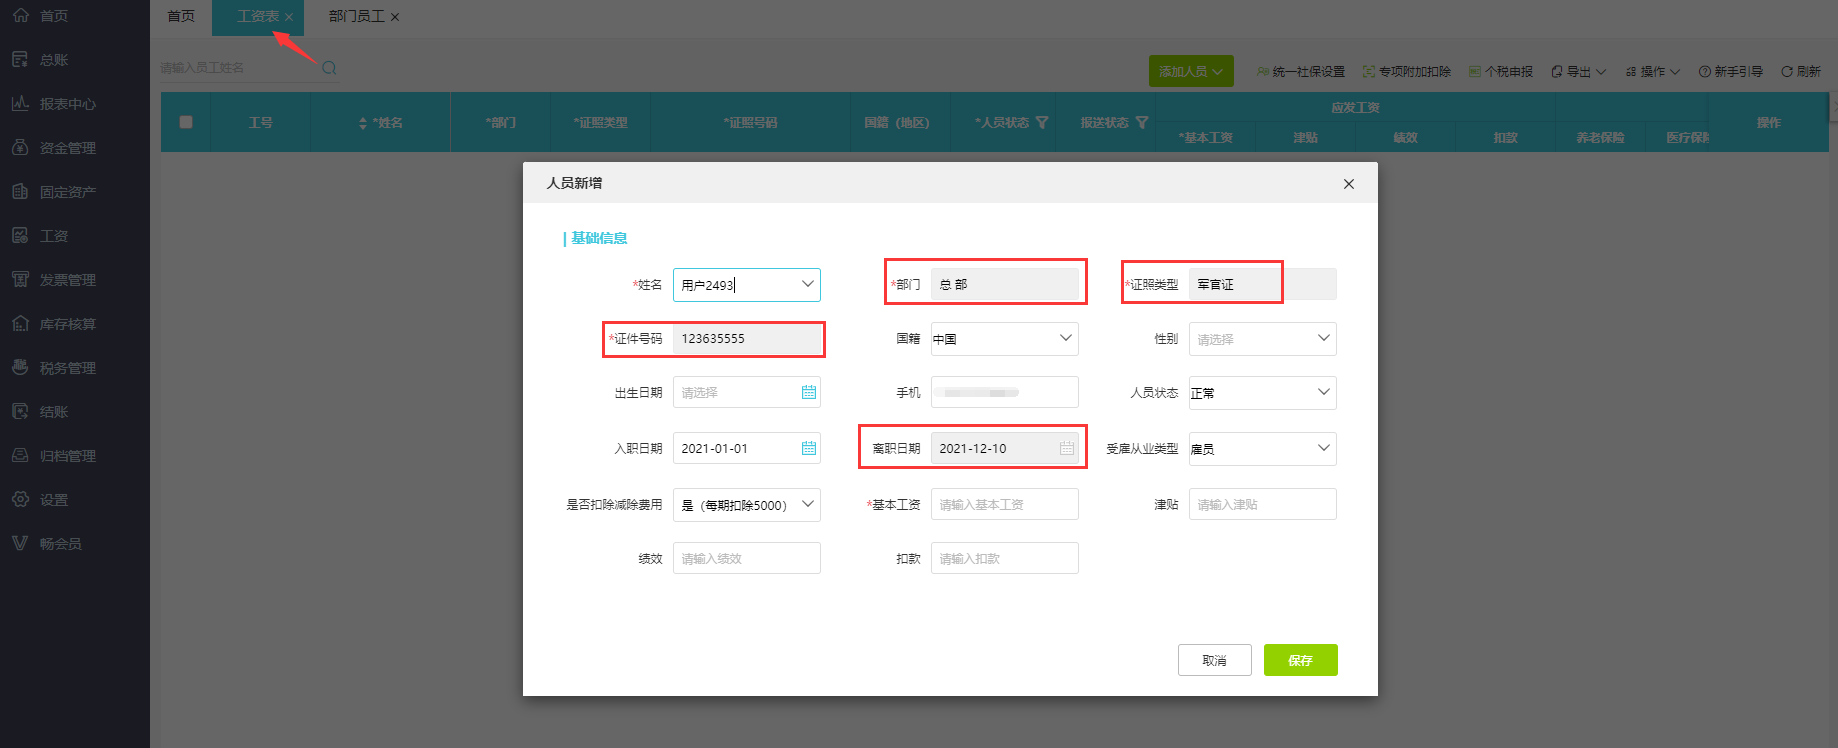The height and width of the screenshot is (748, 1838).
Task: Expand the 姓名 dropdown
Action: pyautogui.click(x=807, y=285)
